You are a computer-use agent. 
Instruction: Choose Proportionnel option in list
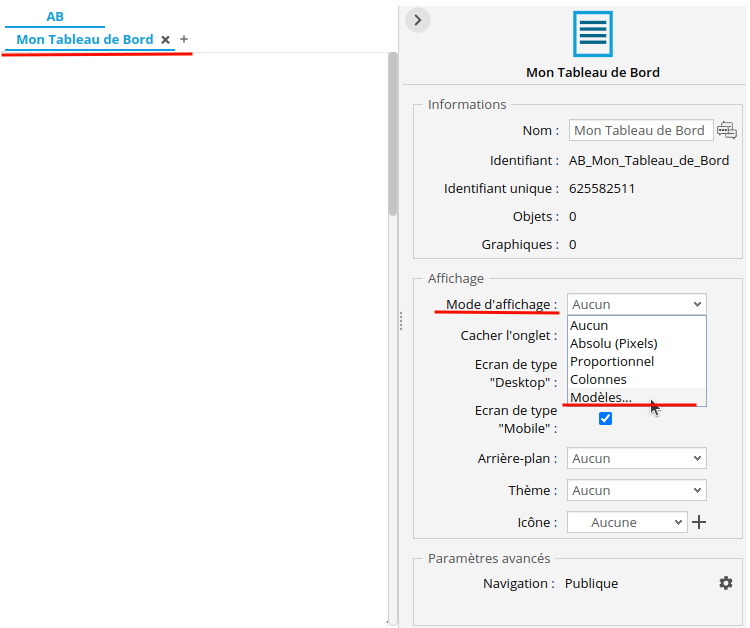[x=612, y=361]
